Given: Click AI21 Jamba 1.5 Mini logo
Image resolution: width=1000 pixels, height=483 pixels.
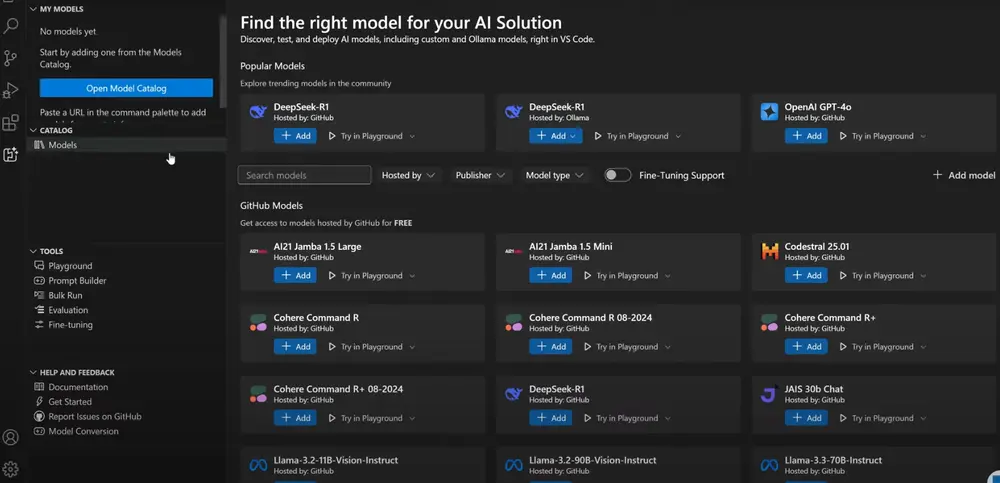Looking at the screenshot, I should 513,251.
